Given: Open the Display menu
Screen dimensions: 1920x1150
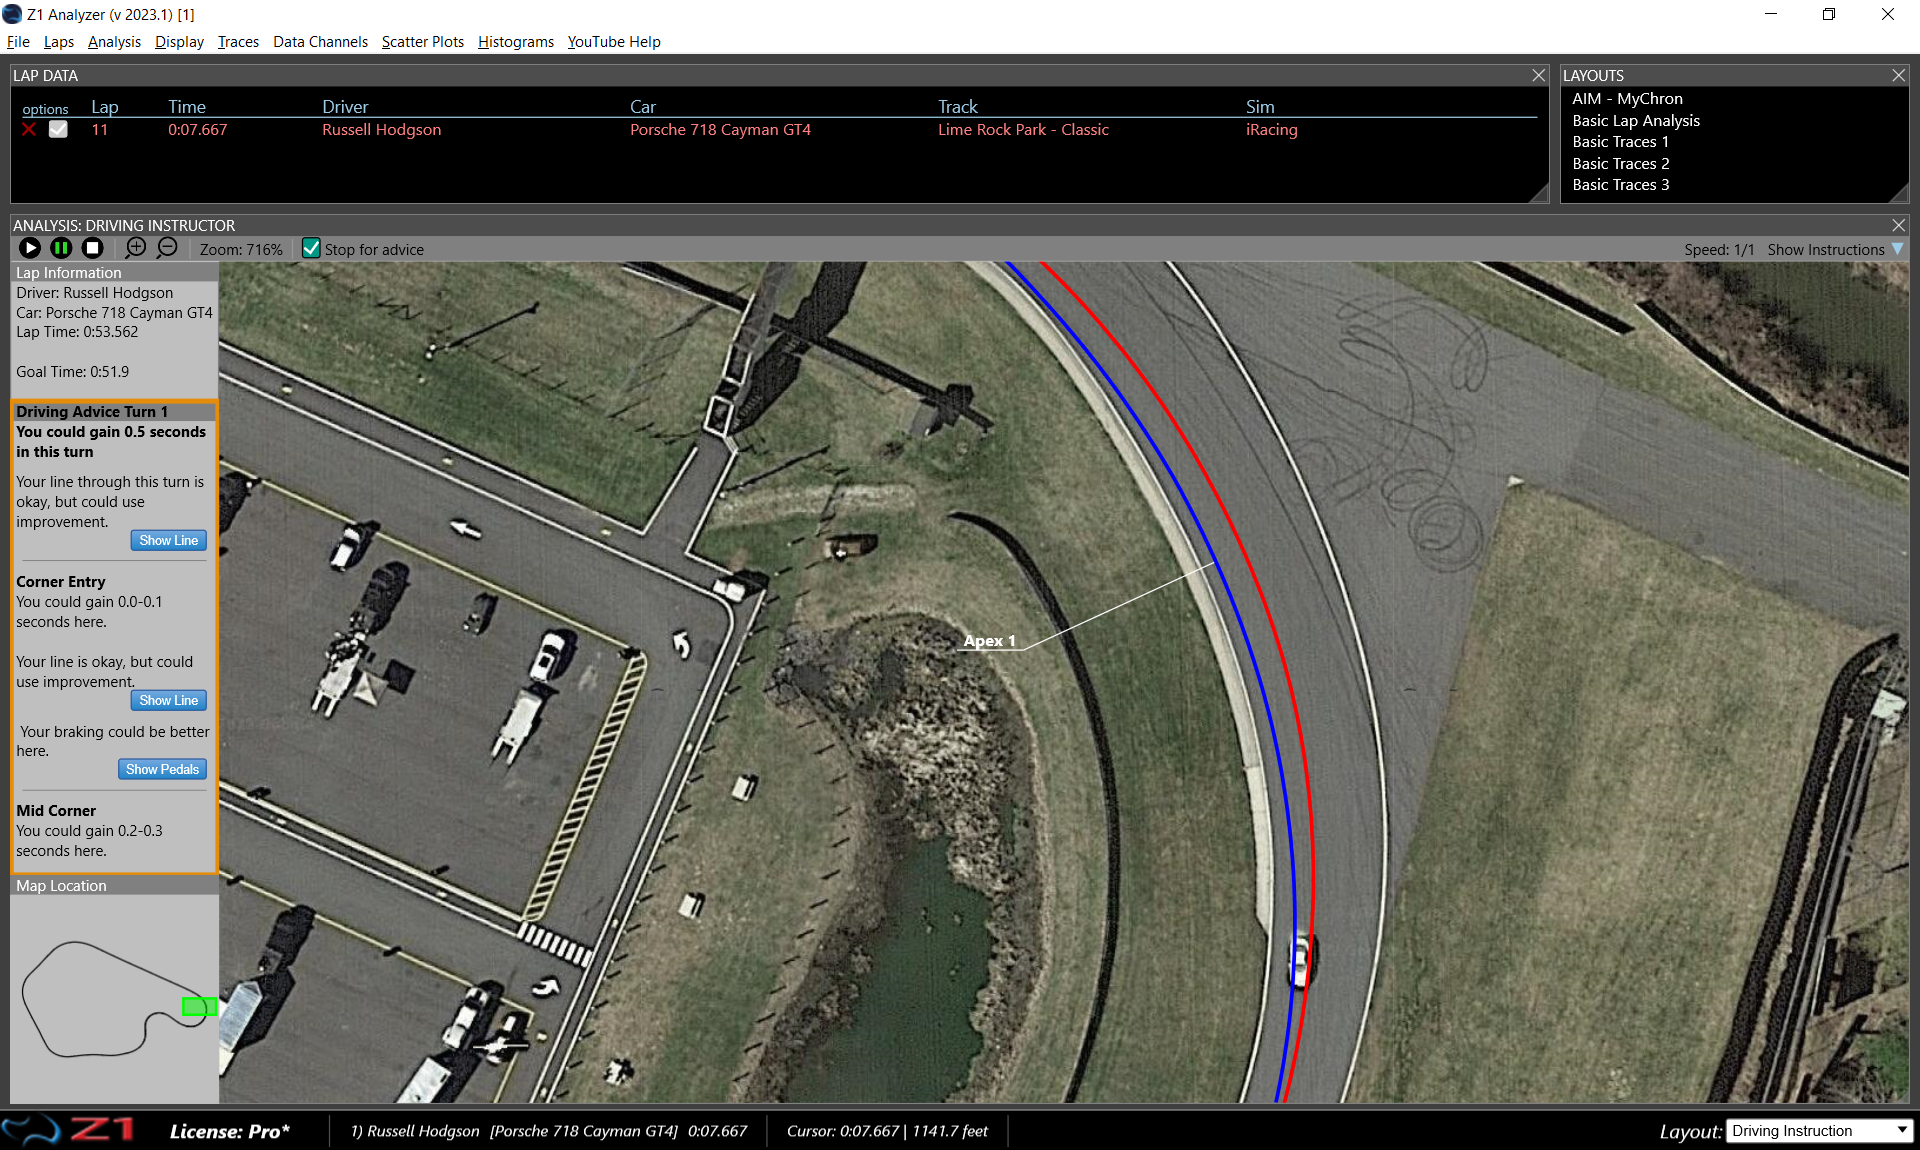Looking at the screenshot, I should click(179, 42).
